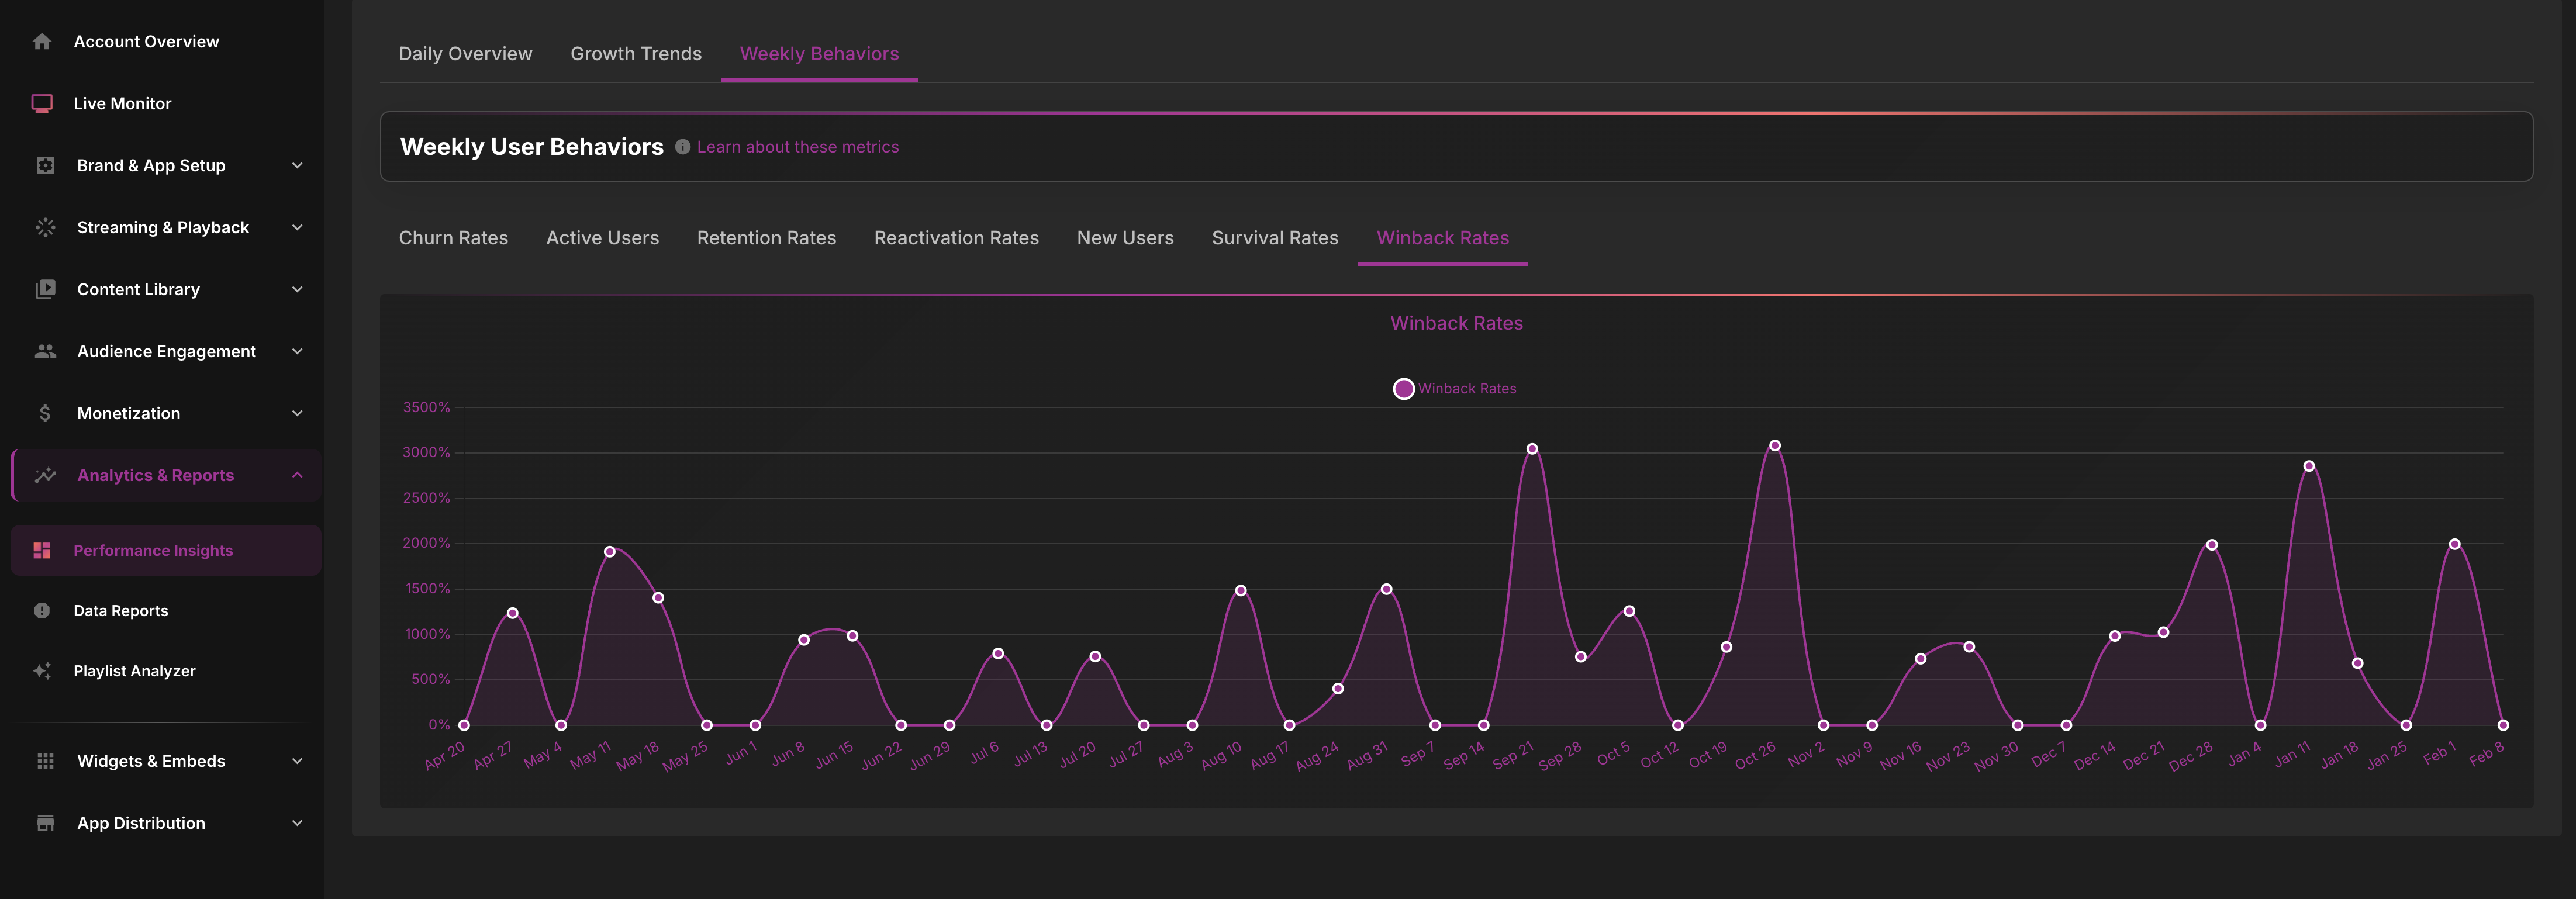Expand the Brand & App Setup section
This screenshot has width=2576, height=899.
coord(297,166)
